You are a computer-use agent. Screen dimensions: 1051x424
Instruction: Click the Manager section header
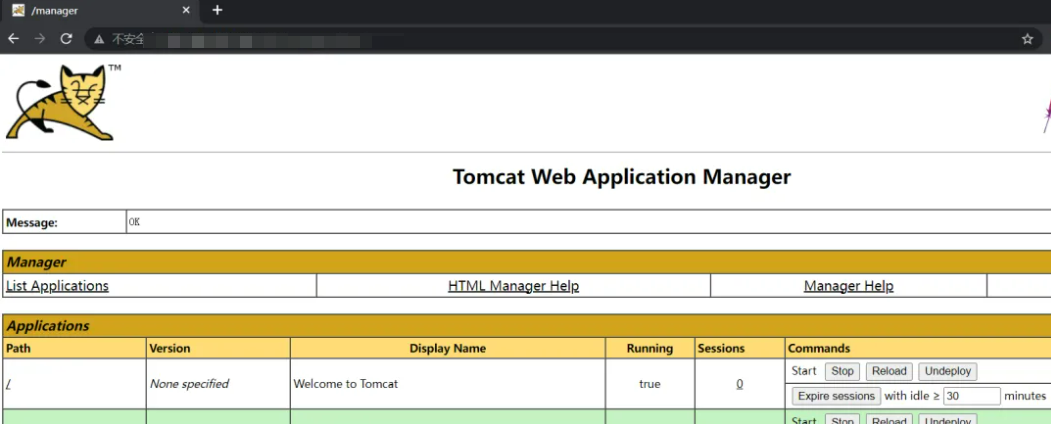point(526,262)
